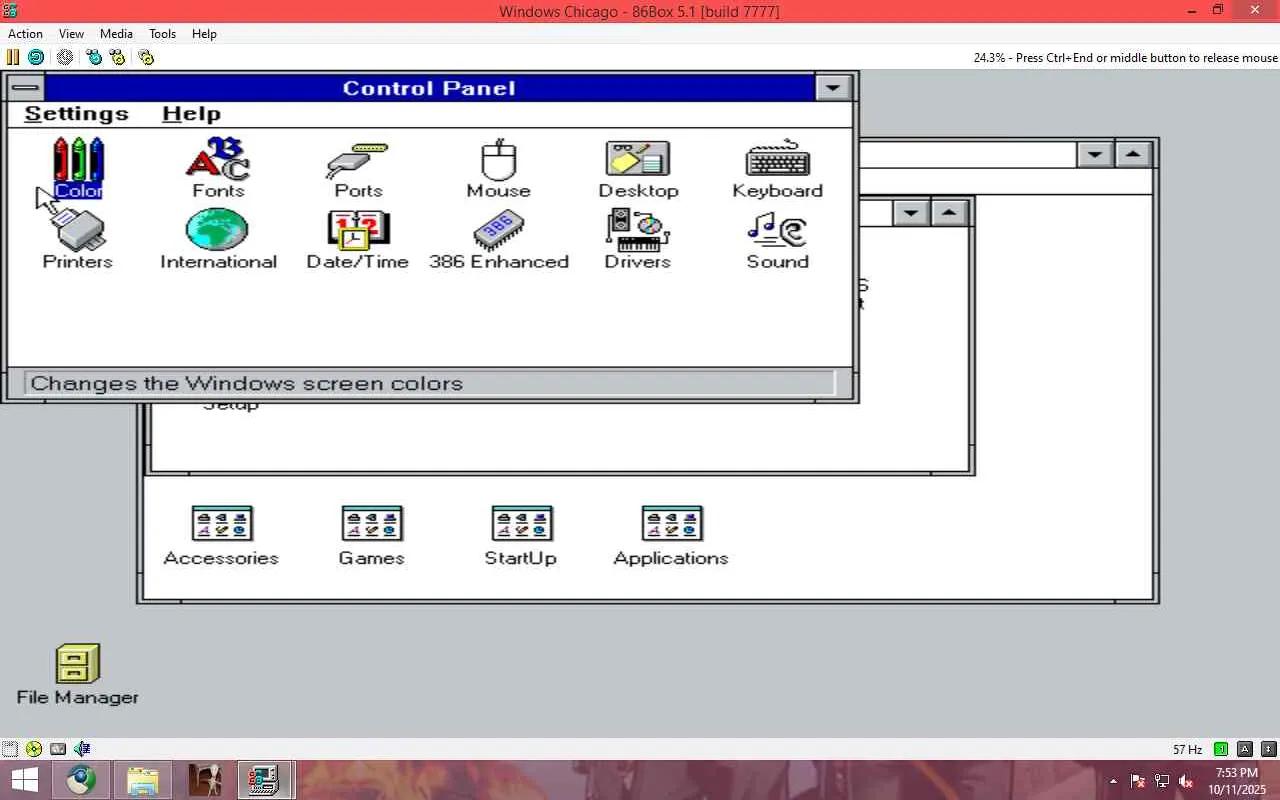This screenshot has height=800, width=1280.
Task: Click the green Num Lock indicator
Action: point(1221,749)
